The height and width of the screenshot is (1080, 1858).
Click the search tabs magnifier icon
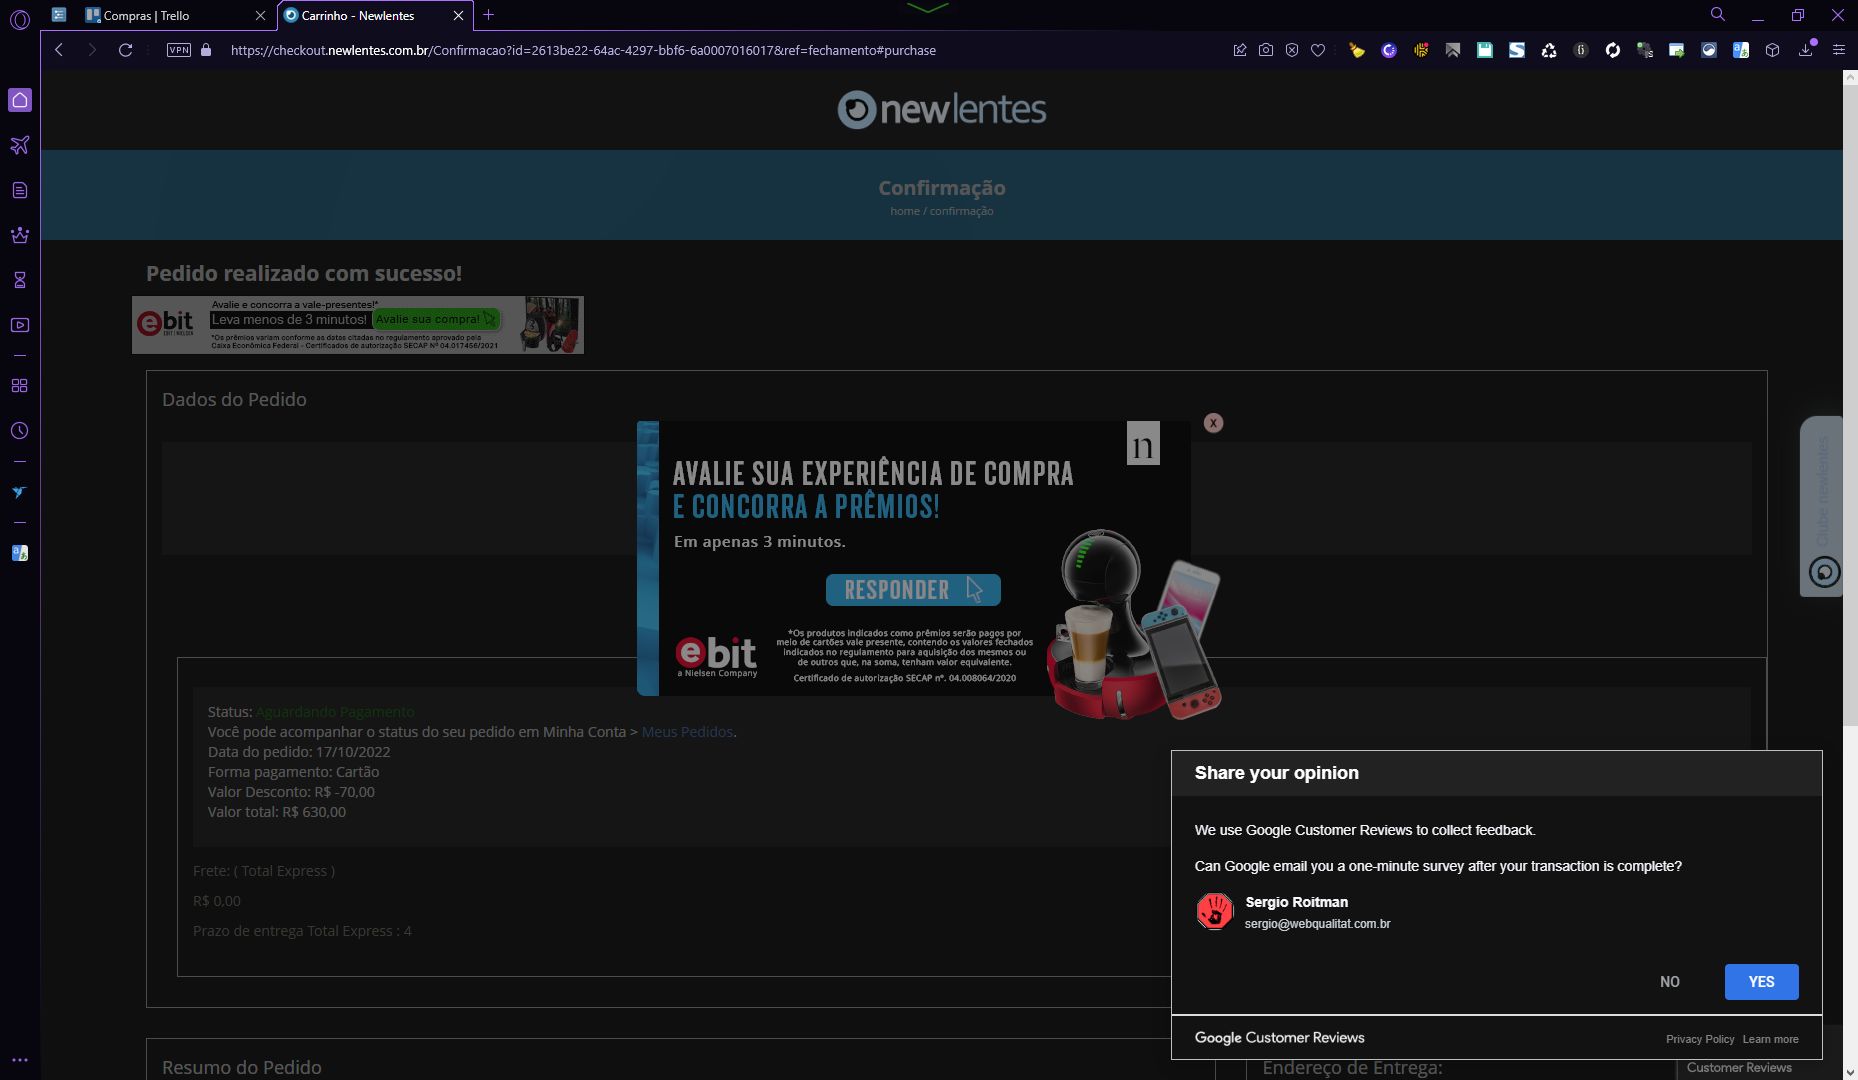pyautogui.click(x=1718, y=15)
